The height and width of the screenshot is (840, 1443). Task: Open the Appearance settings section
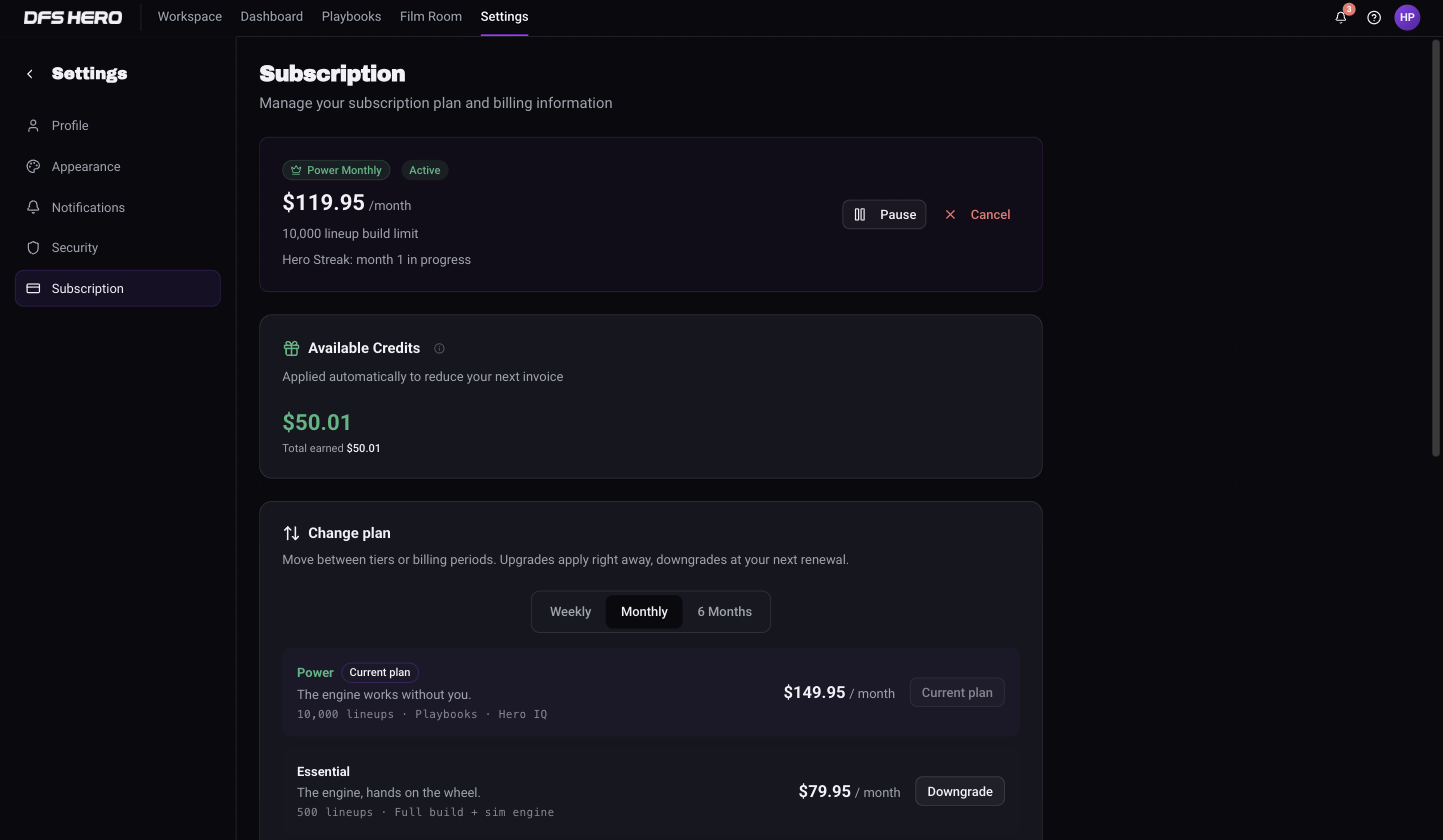tap(118, 166)
